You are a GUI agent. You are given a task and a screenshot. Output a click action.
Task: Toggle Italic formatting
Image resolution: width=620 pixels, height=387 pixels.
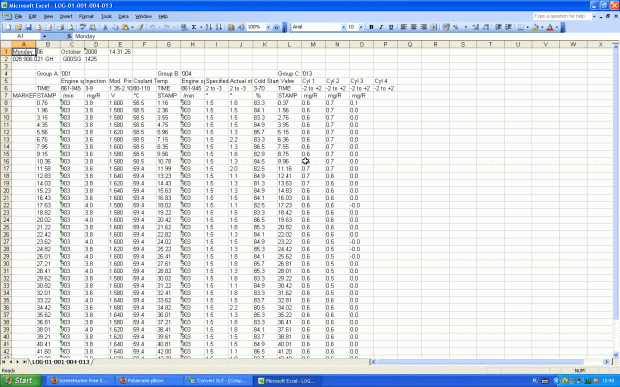point(381,27)
